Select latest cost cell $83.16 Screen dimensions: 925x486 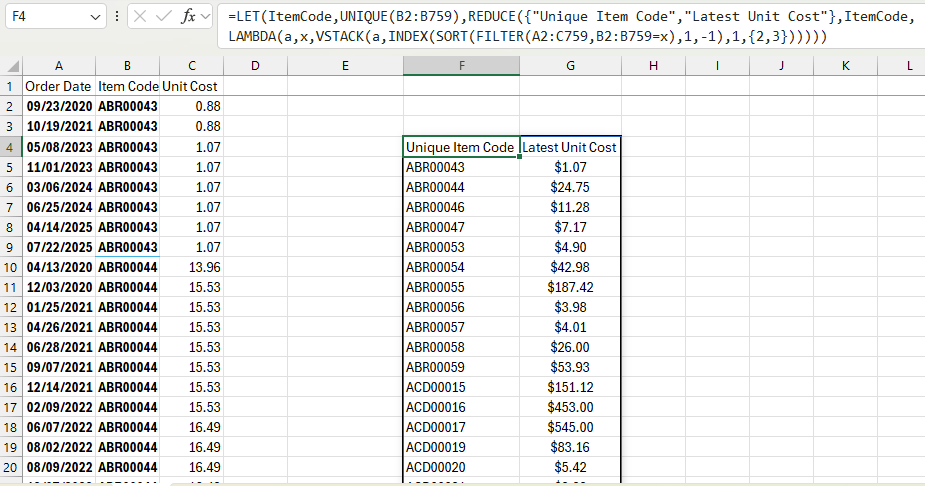pyautogui.click(x=570, y=447)
